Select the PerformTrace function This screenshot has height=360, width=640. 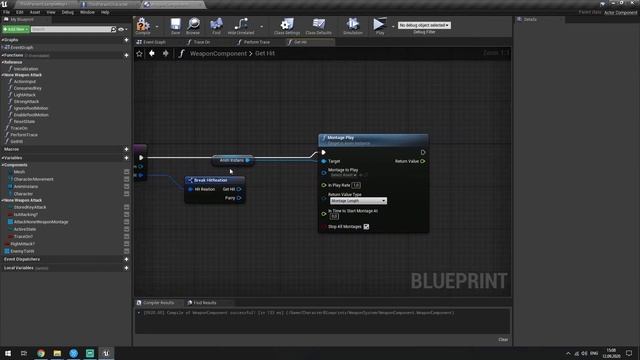24,135
